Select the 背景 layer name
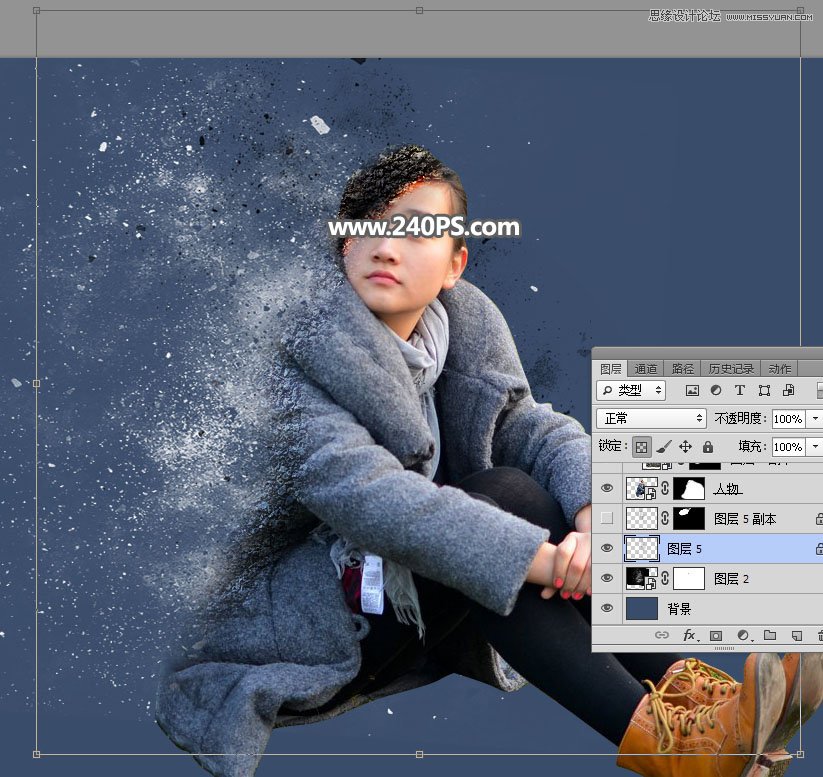Screen dimensions: 823x777 tap(679, 608)
